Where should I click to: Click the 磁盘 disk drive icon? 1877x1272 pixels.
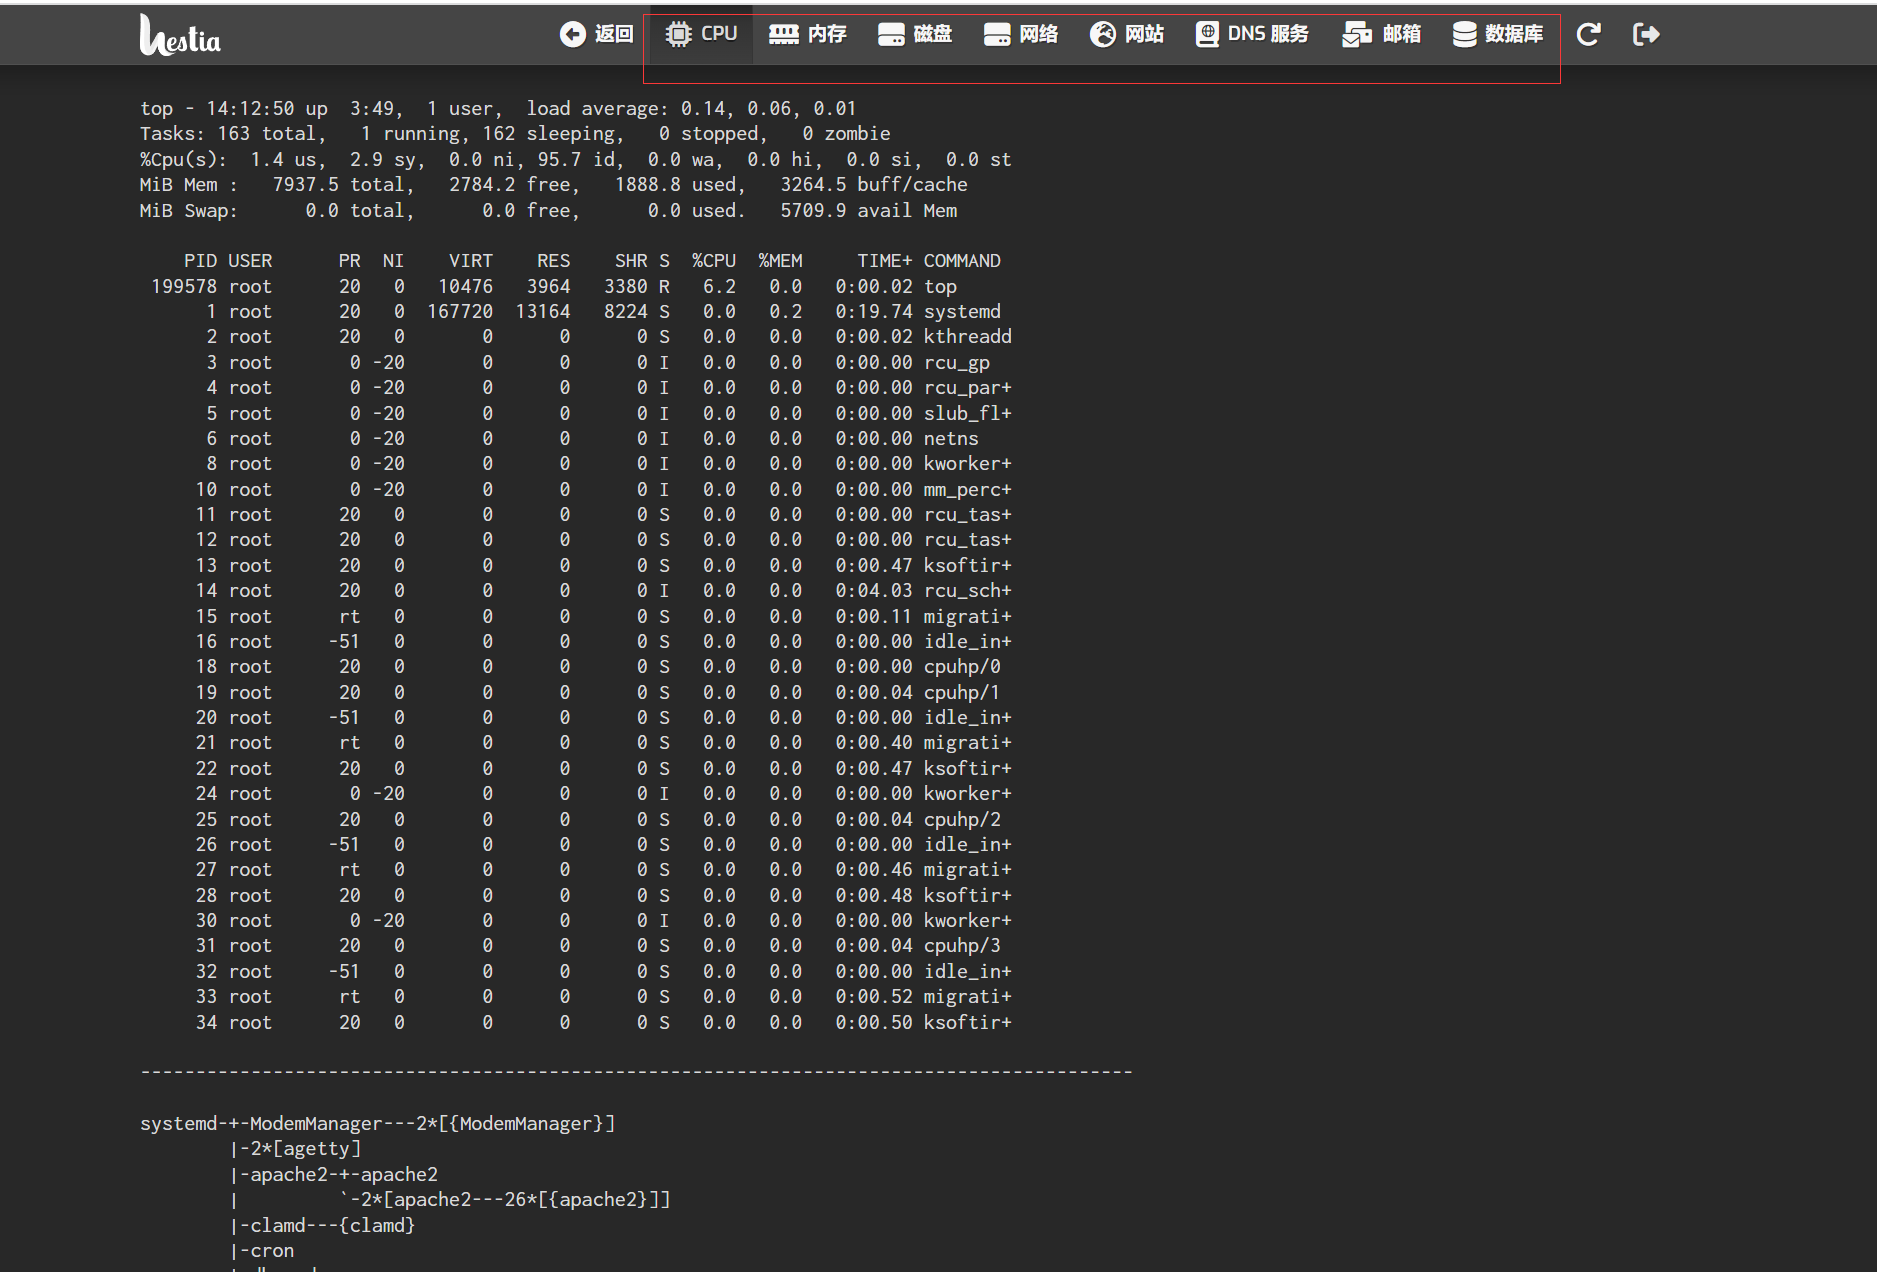(x=890, y=35)
